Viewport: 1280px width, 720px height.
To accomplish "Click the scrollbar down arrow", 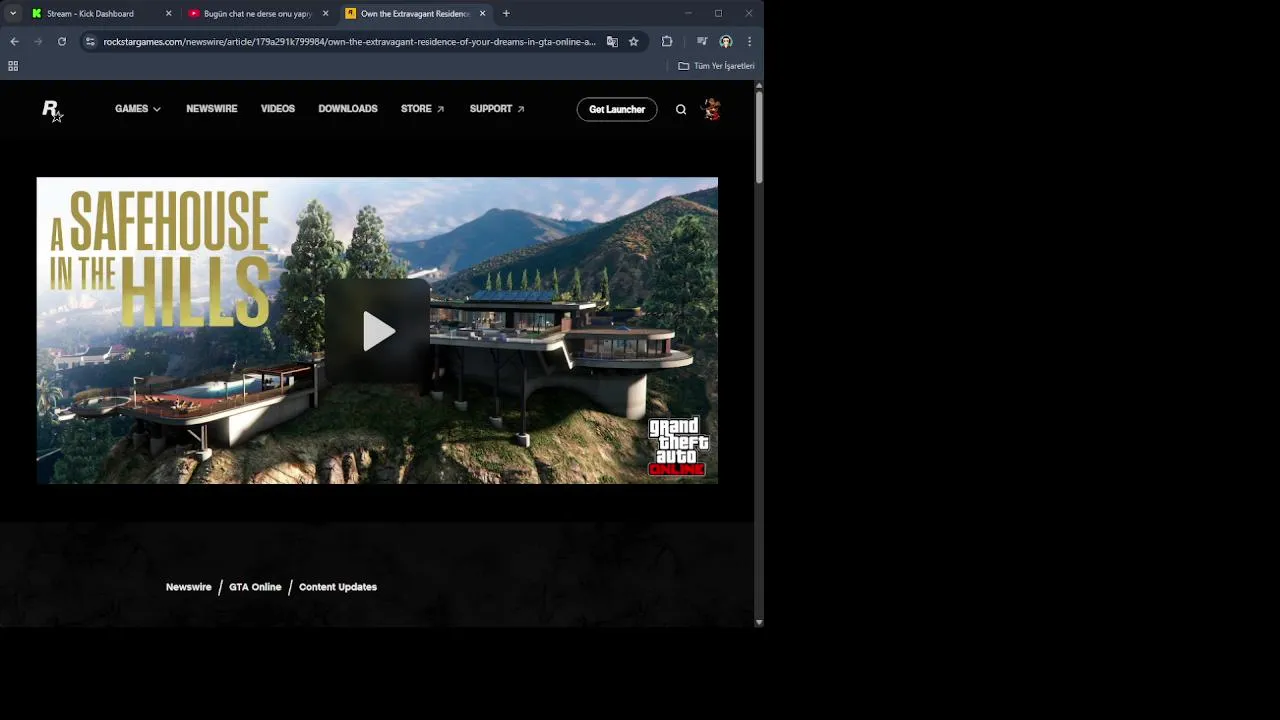I will click(x=759, y=622).
